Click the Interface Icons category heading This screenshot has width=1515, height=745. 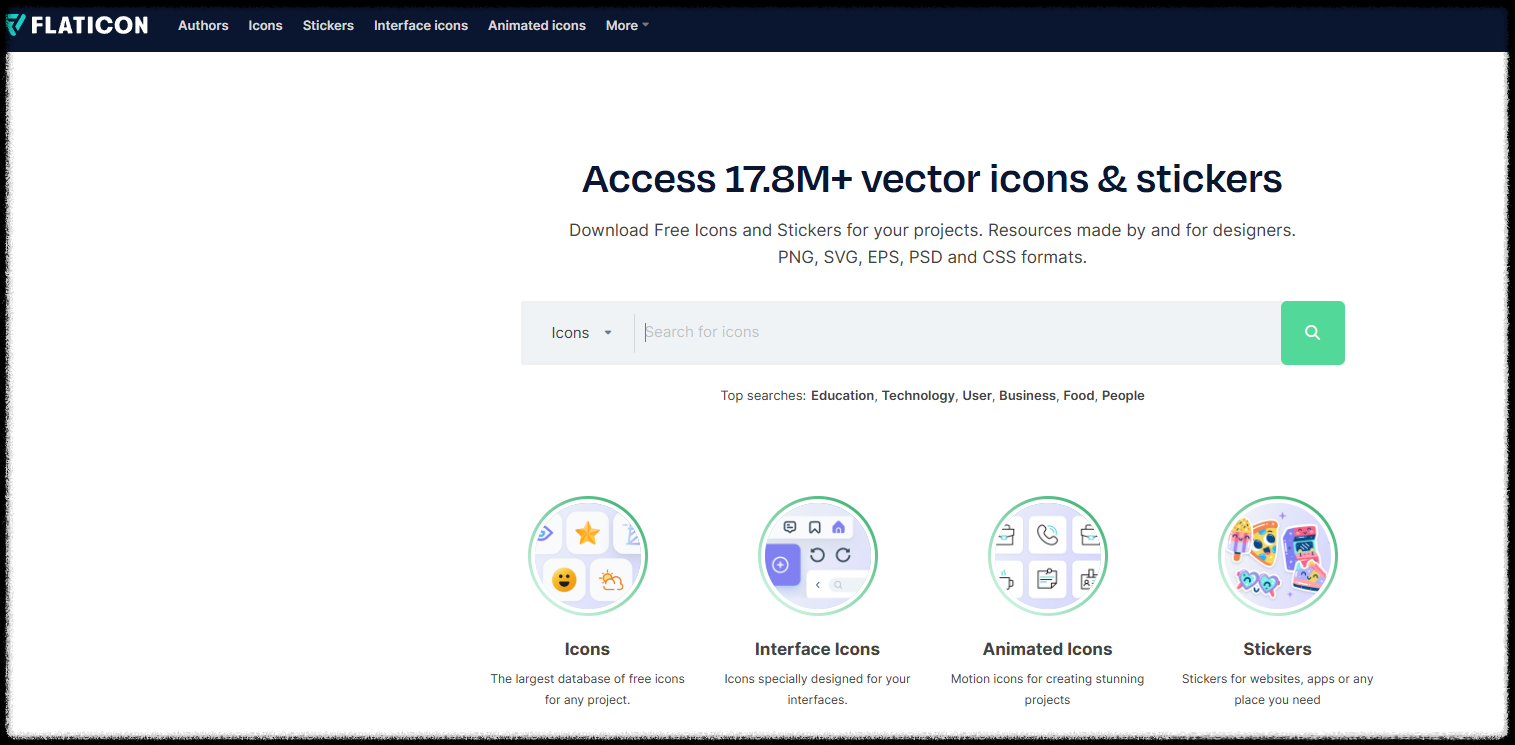click(x=817, y=649)
